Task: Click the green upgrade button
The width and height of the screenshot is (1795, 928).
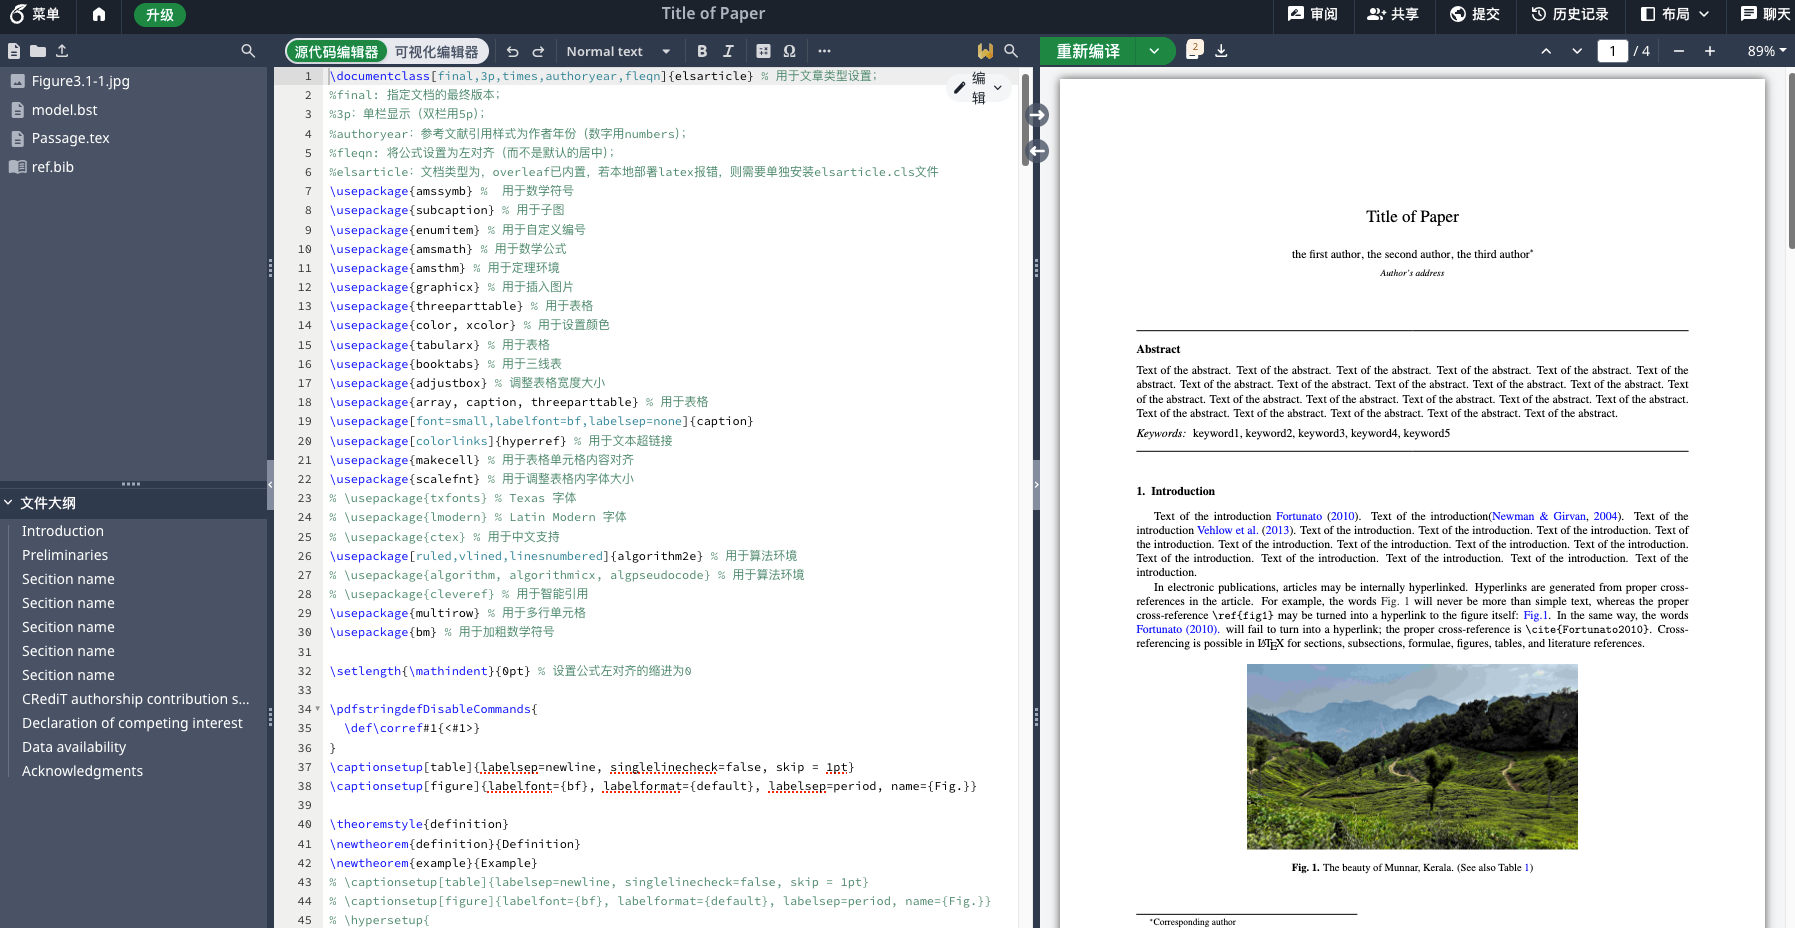Action: pos(160,15)
